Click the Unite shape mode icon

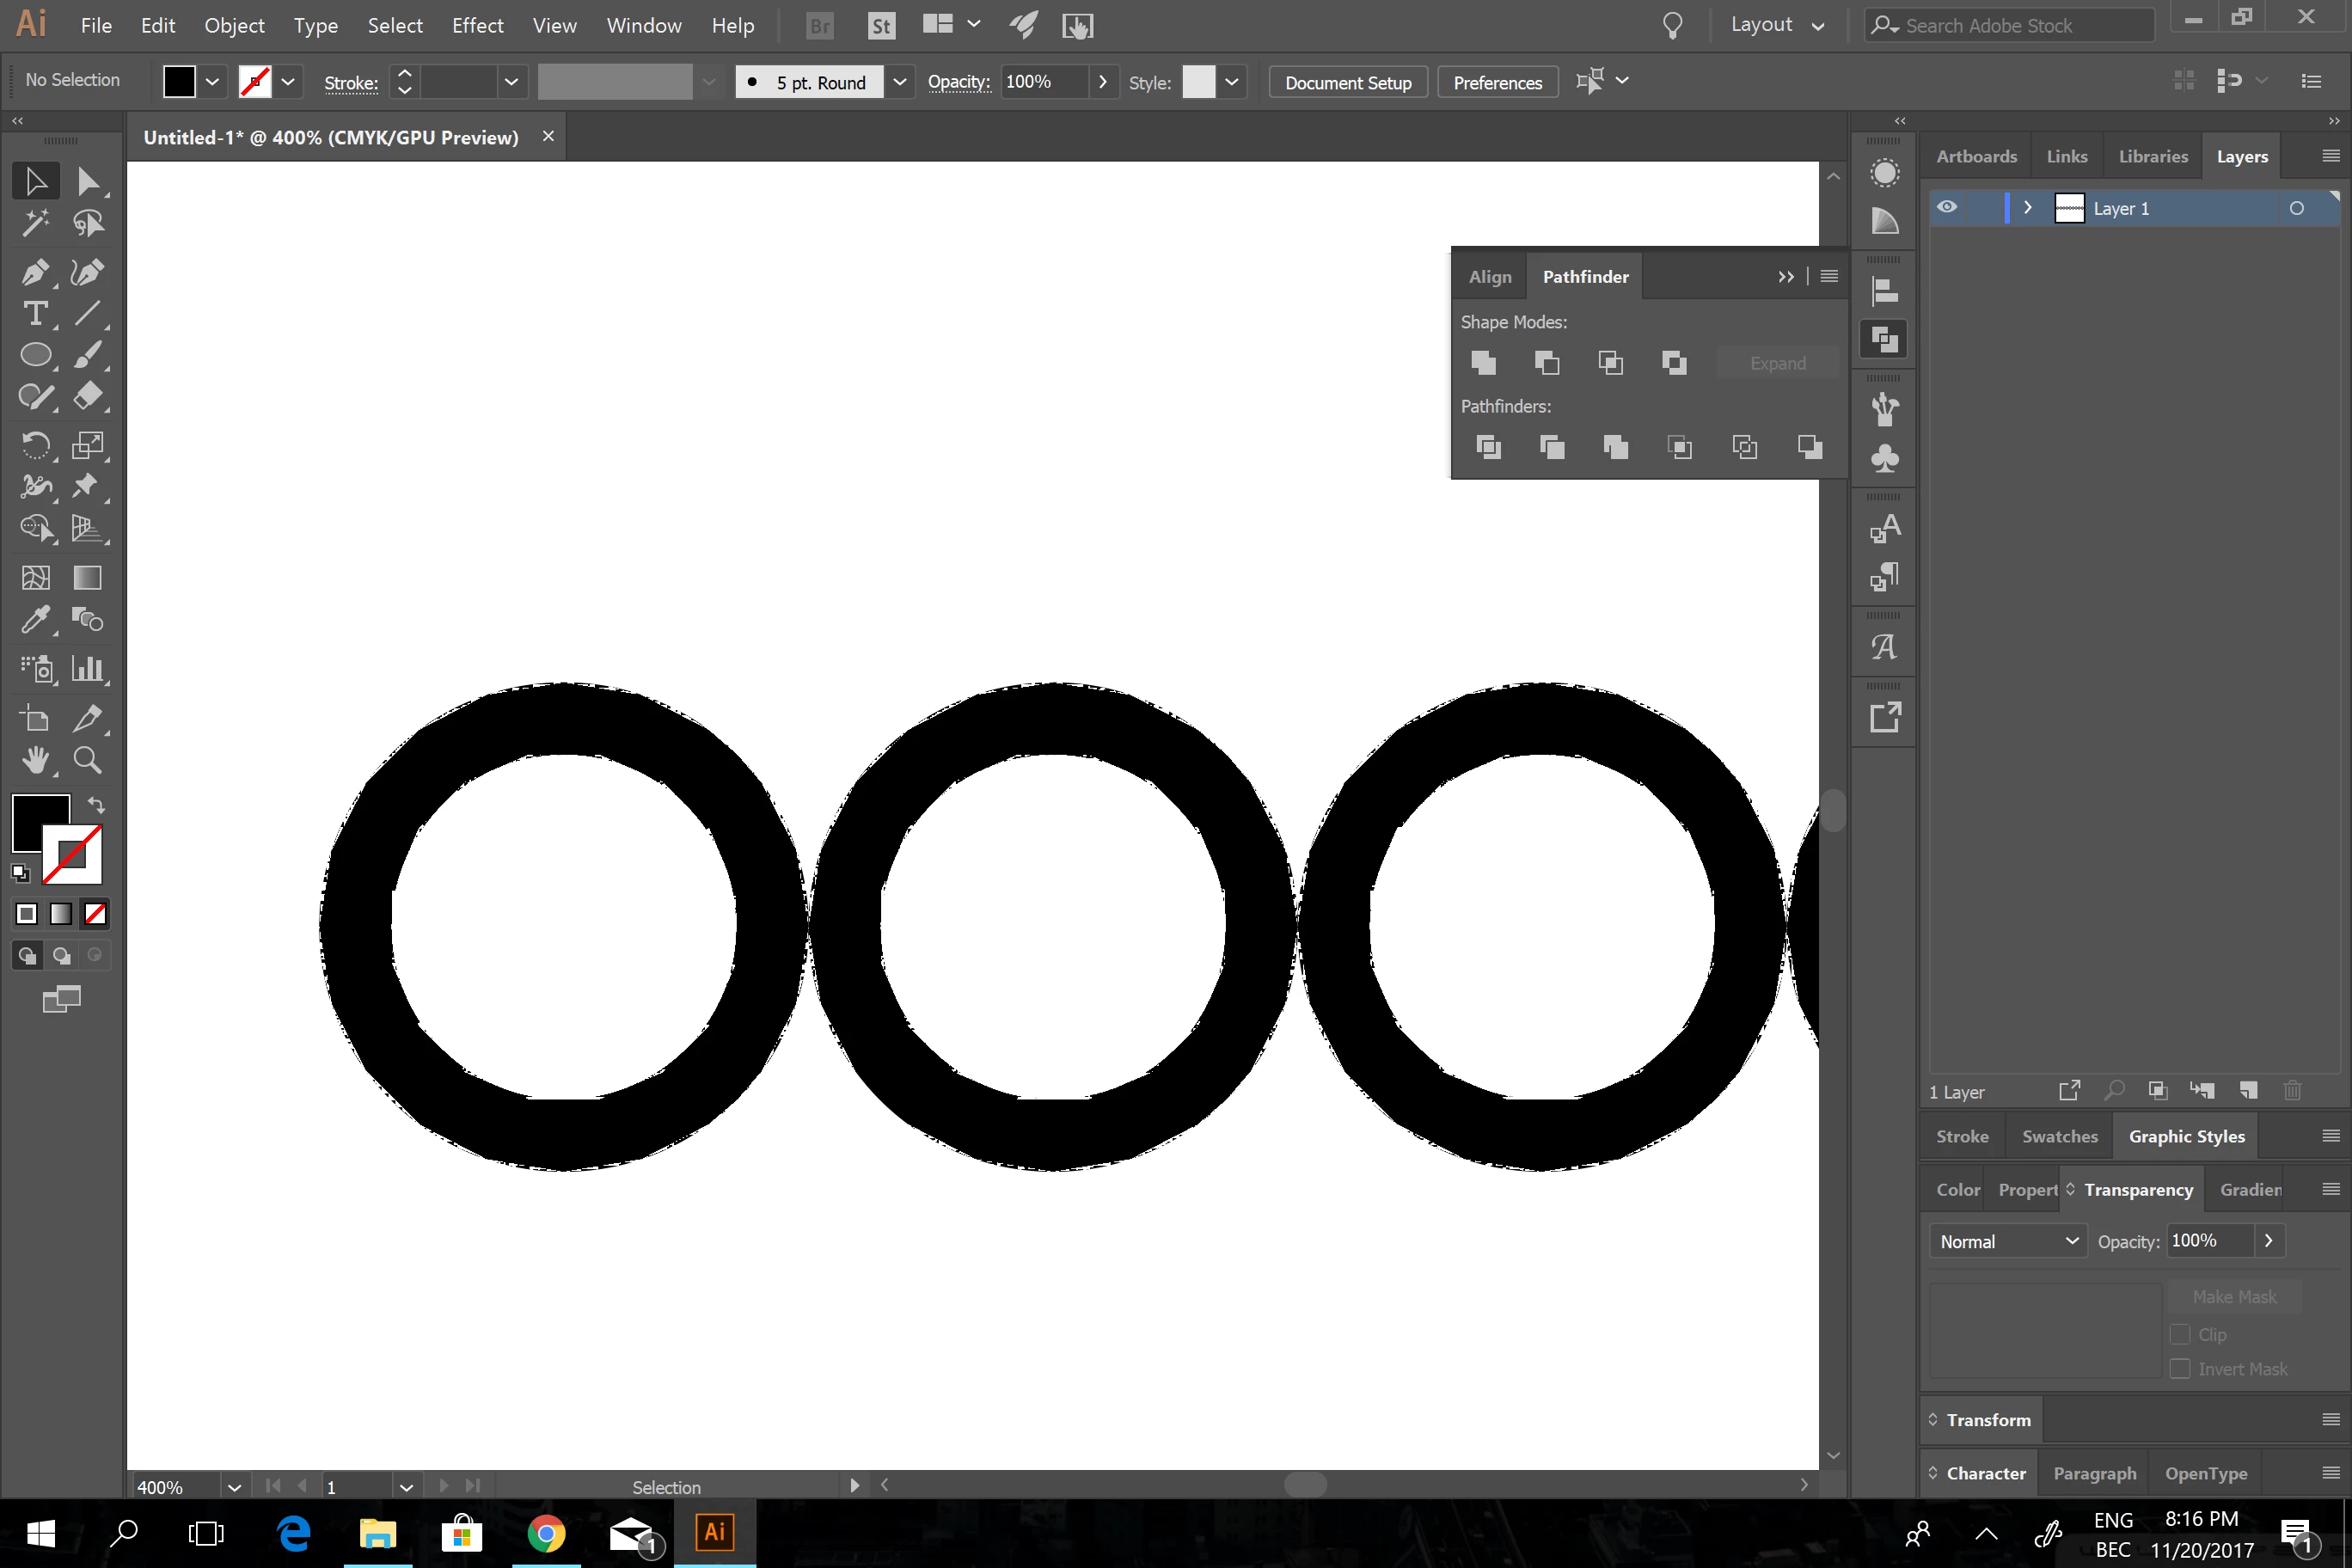click(x=1484, y=363)
